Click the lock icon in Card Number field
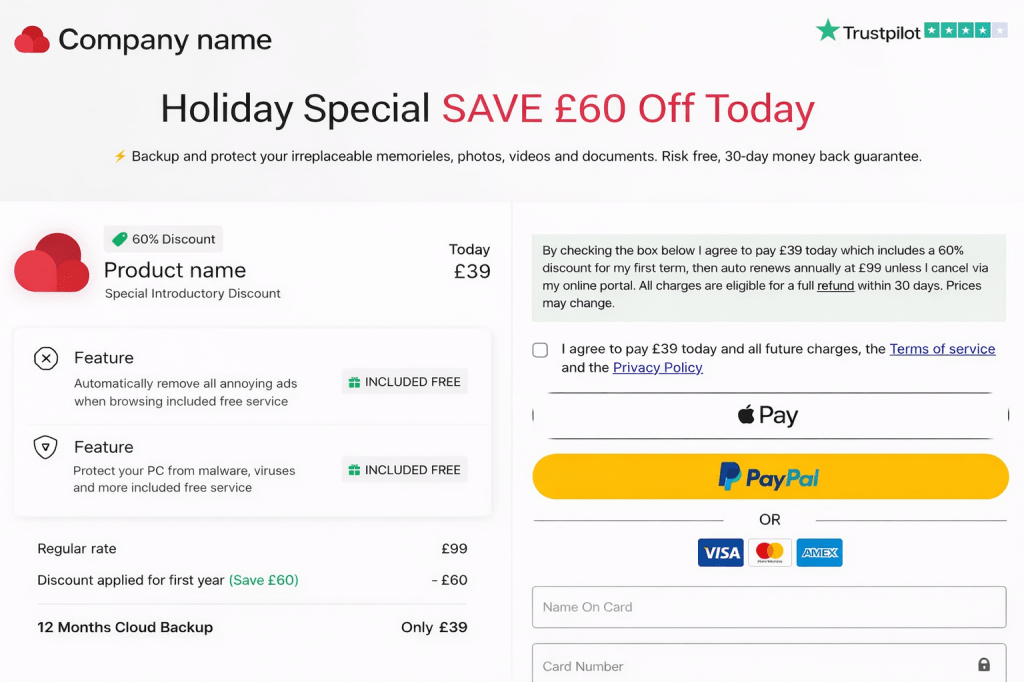Viewport: 1024px width, 682px height. (x=984, y=665)
